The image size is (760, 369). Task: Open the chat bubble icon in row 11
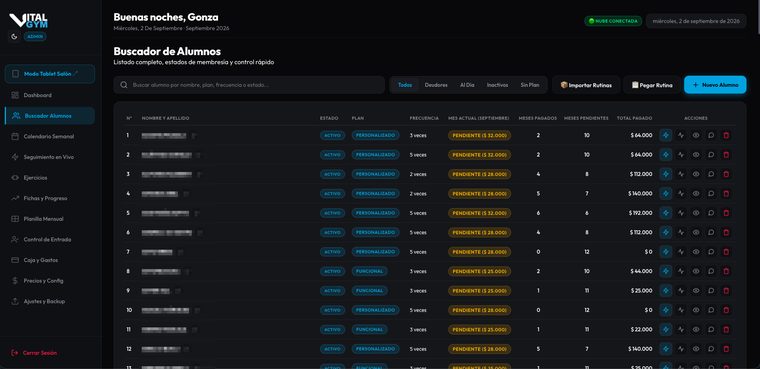pos(711,330)
